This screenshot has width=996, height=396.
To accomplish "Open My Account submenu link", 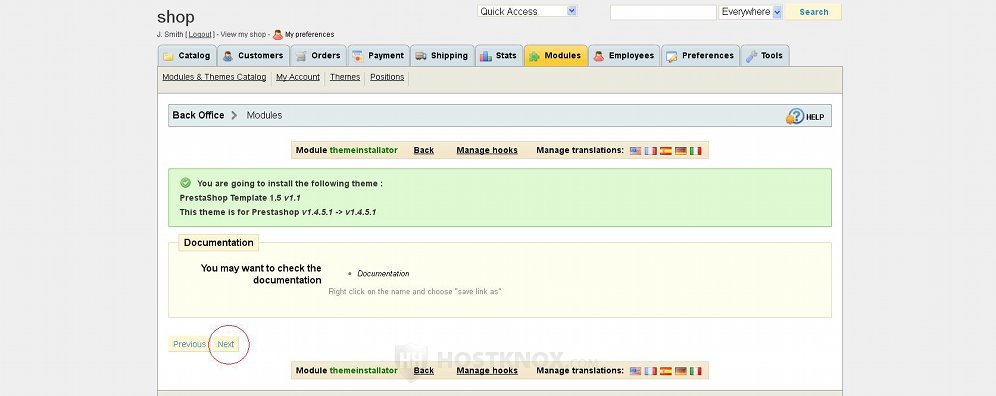I will (x=298, y=77).
